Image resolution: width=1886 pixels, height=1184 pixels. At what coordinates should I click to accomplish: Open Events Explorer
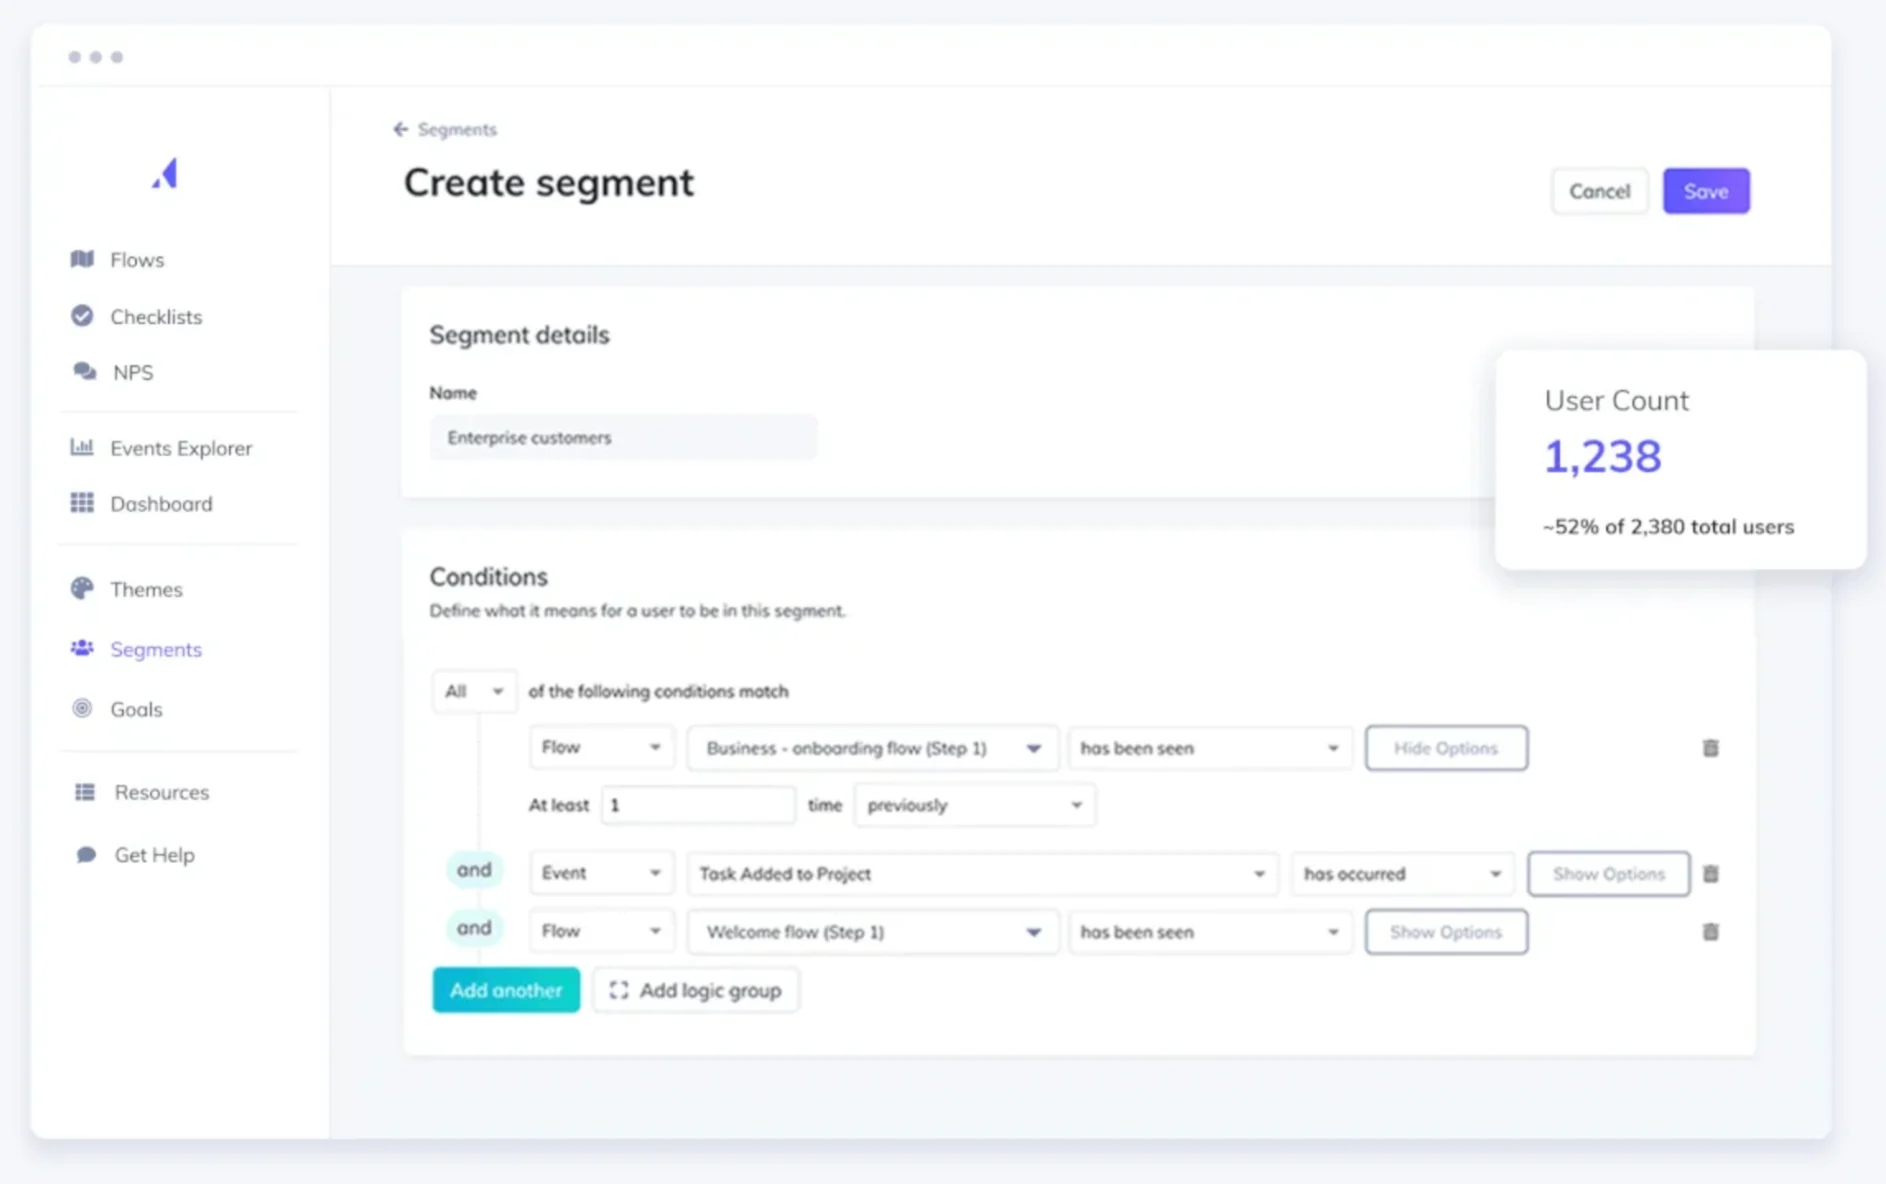tap(181, 448)
